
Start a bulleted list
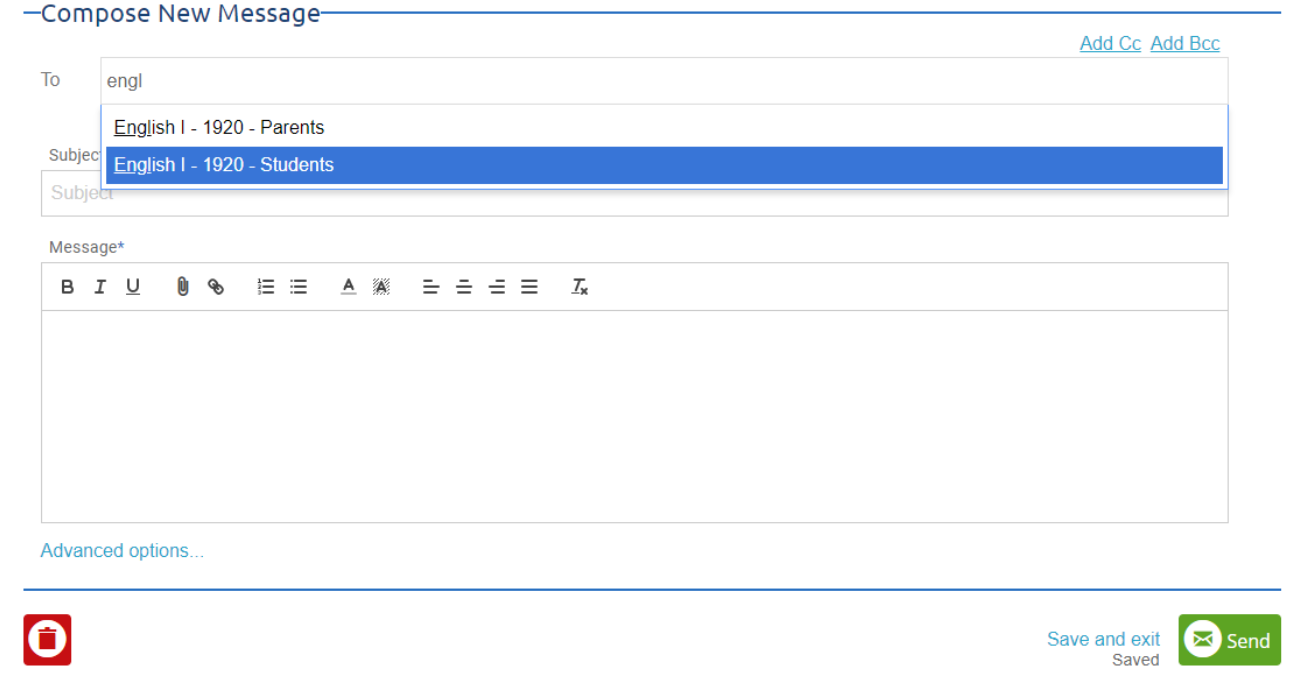(x=299, y=287)
